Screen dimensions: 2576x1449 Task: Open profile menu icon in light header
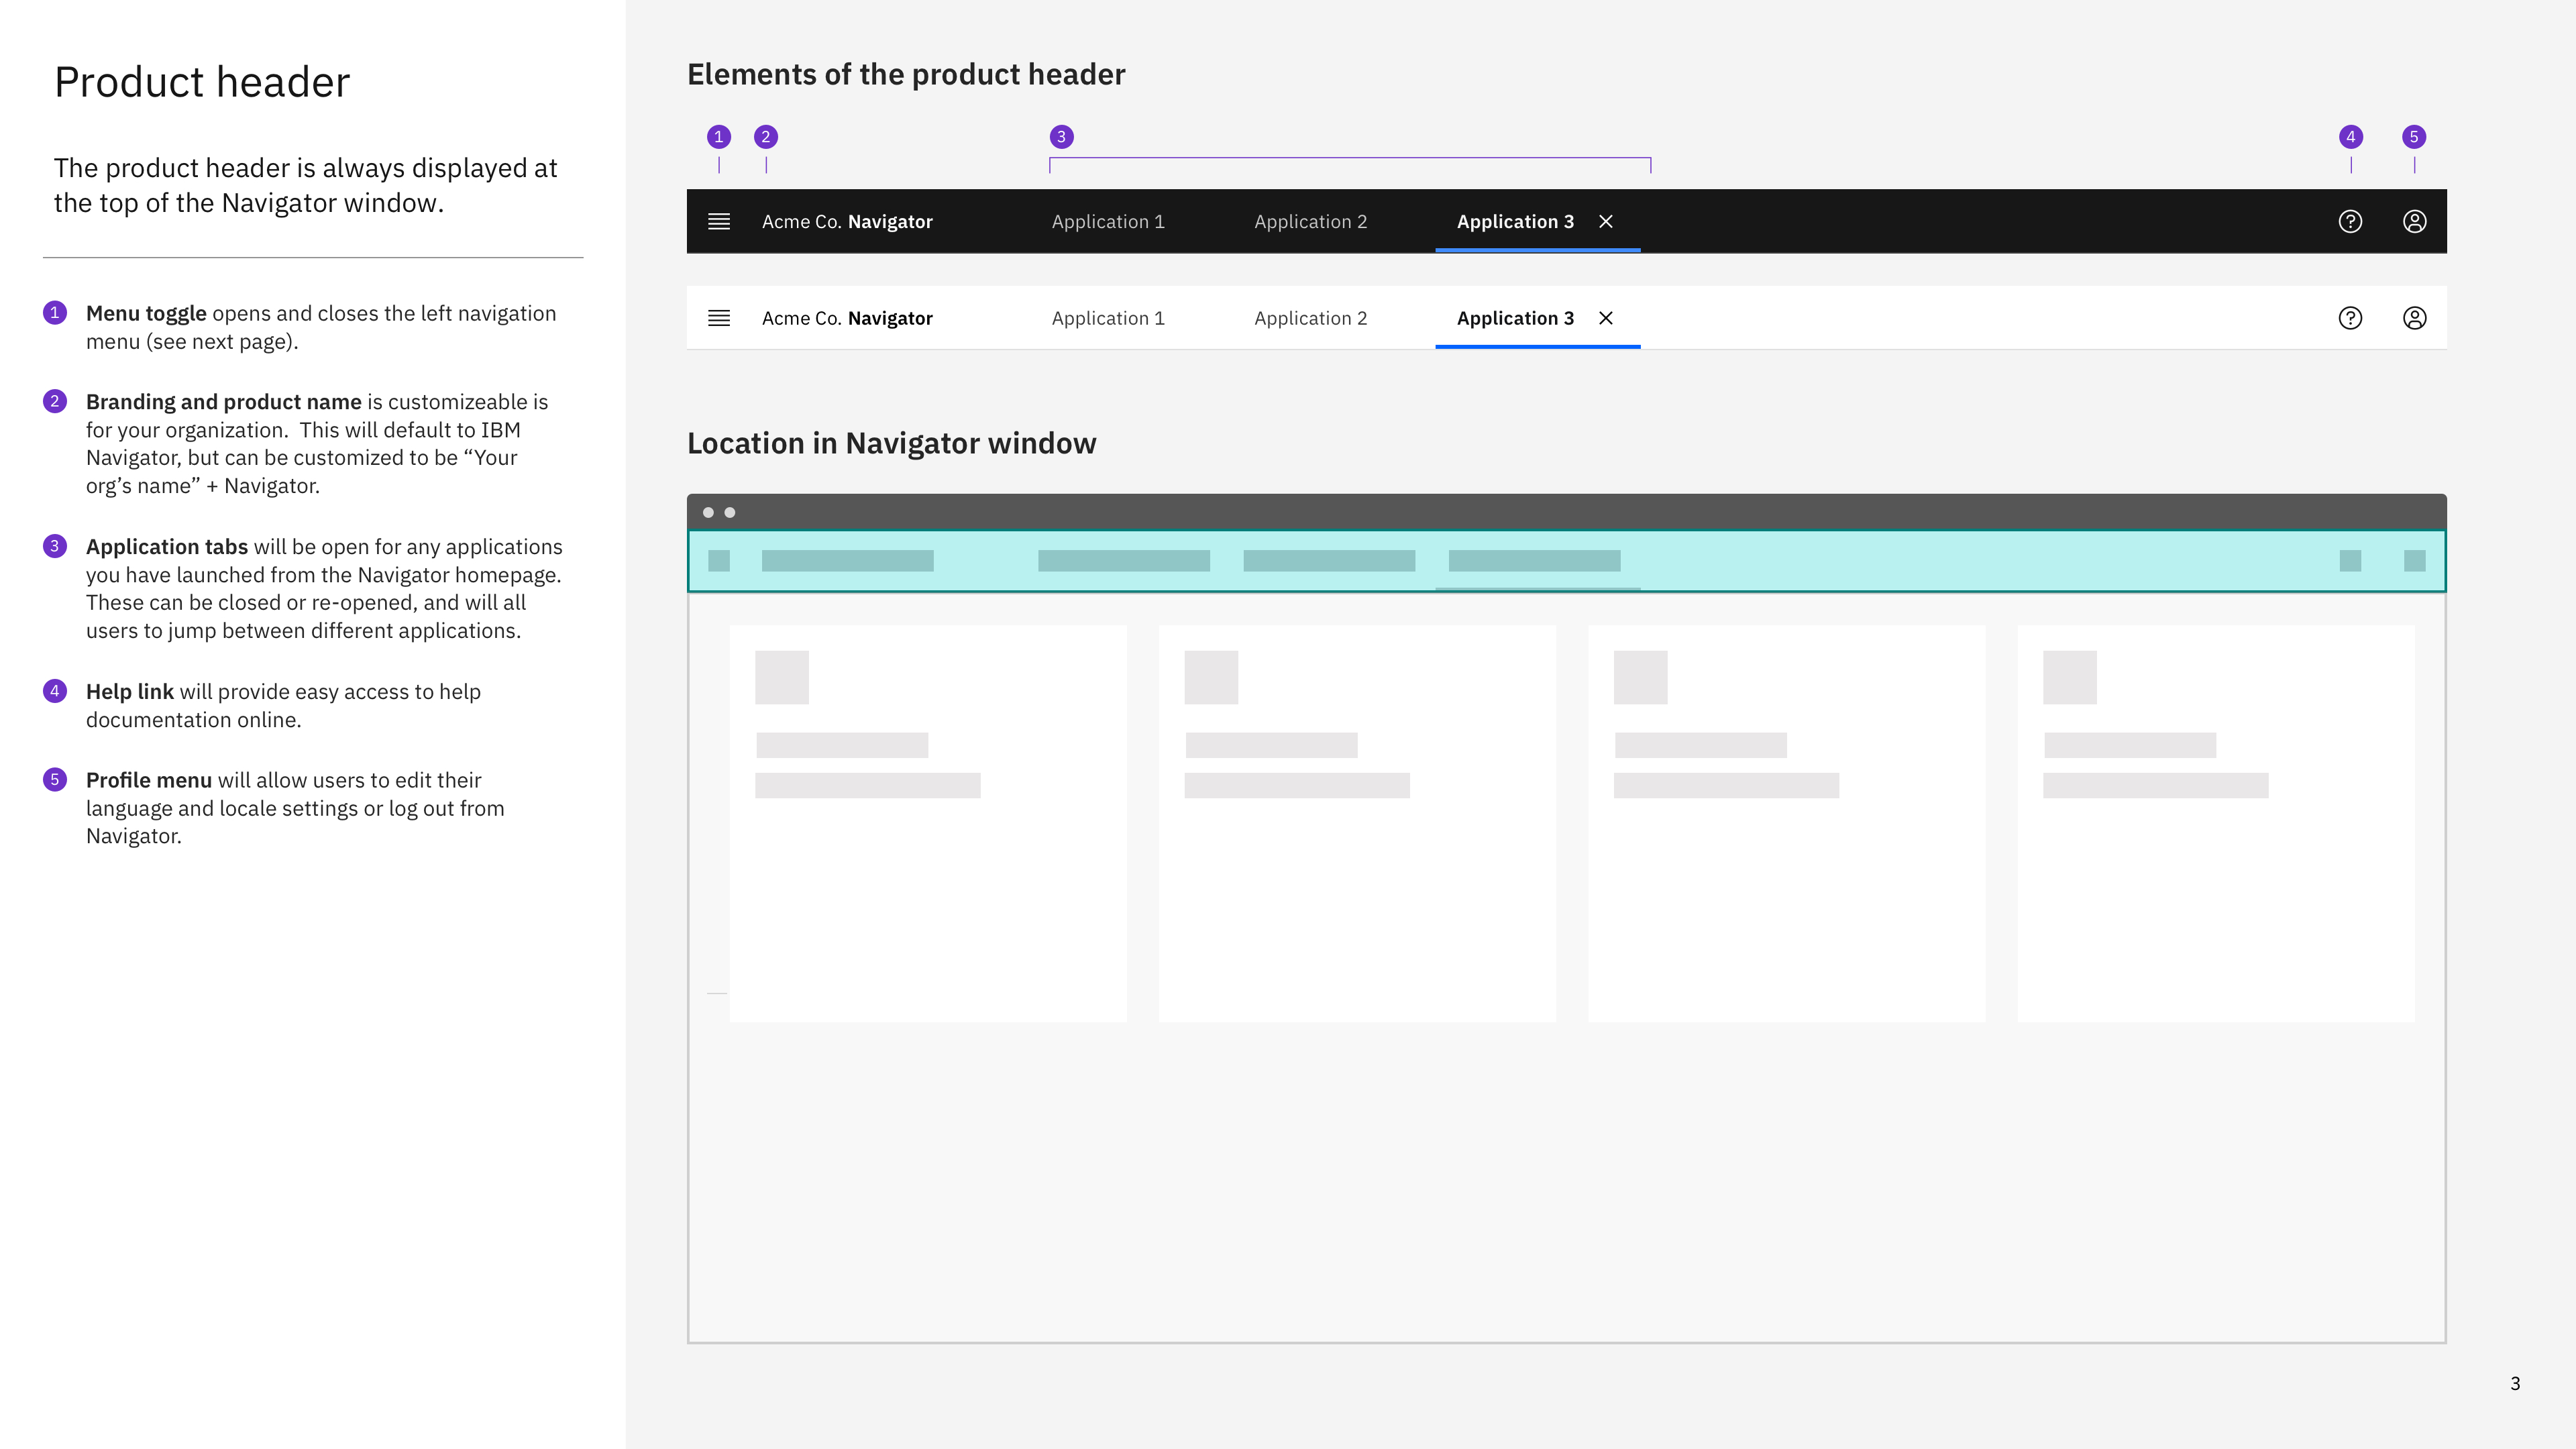[x=2414, y=318]
